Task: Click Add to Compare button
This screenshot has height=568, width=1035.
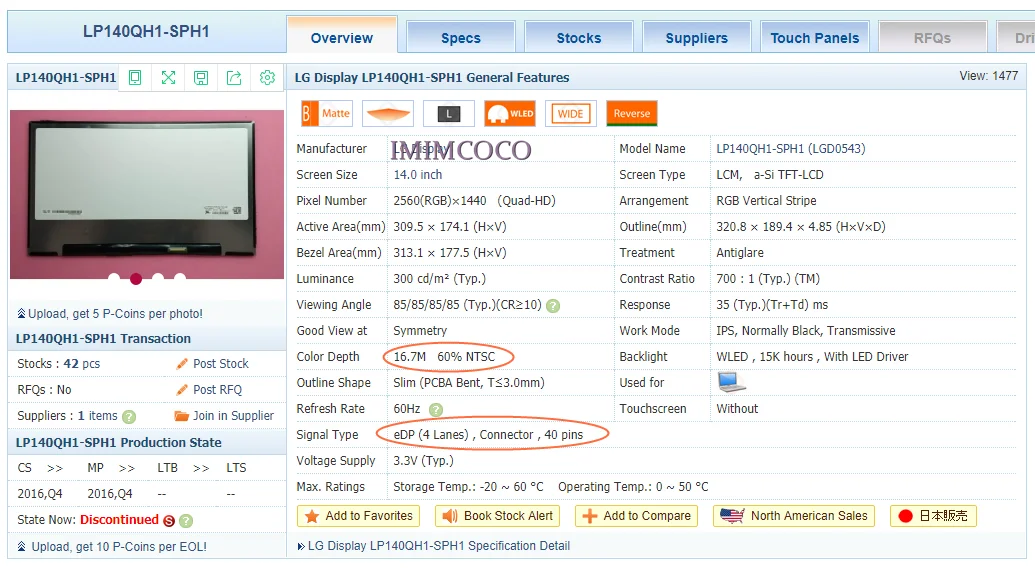Action: click(x=637, y=516)
